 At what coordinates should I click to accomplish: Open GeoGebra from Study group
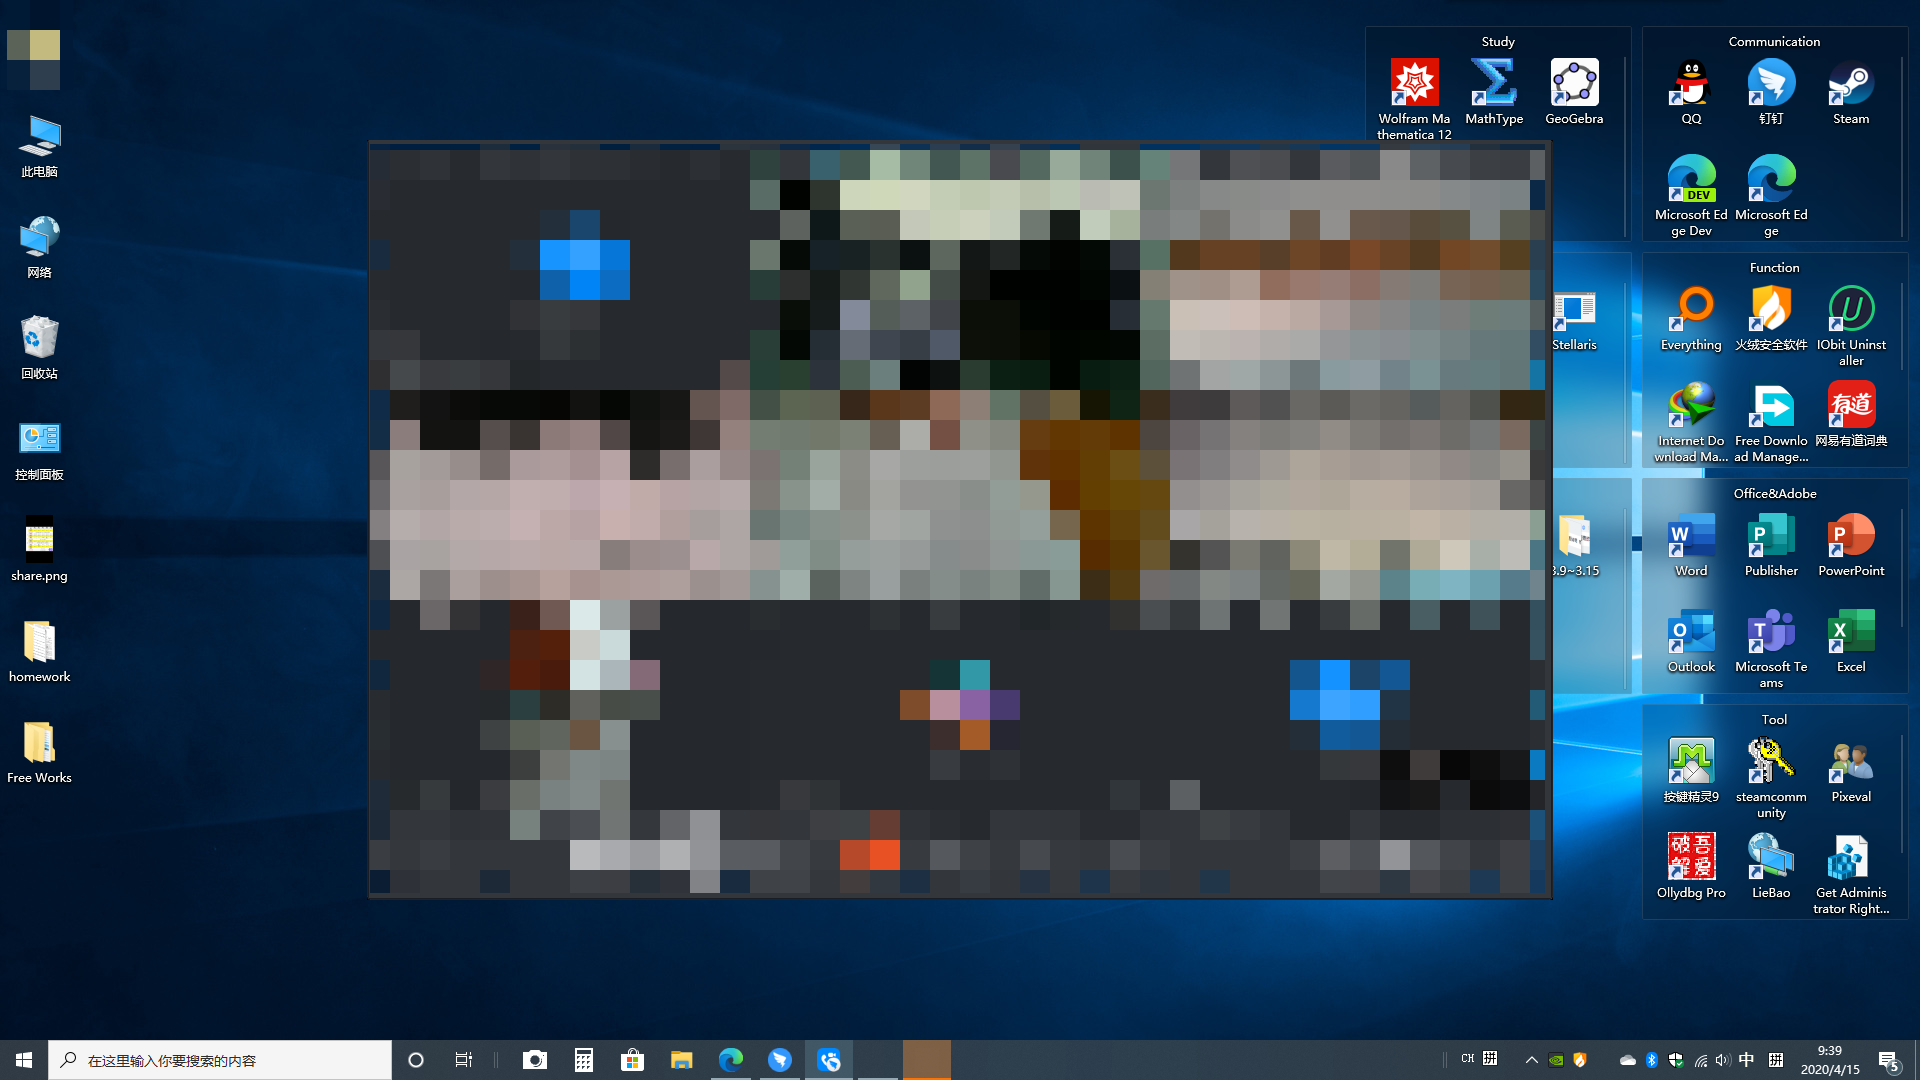coord(1574,83)
